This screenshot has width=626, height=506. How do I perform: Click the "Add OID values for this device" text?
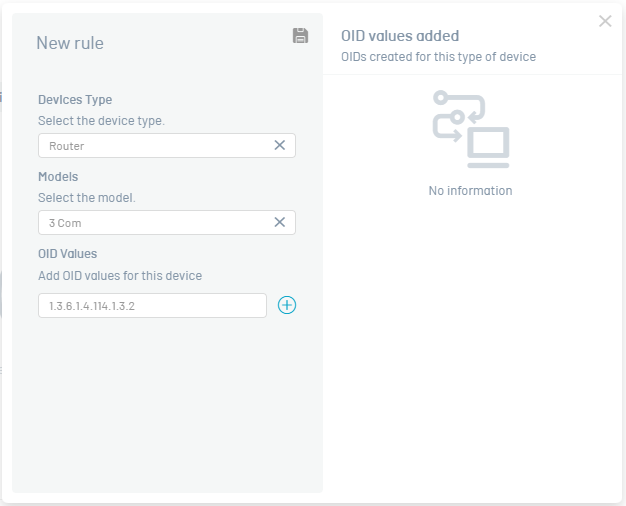(x=120, y=276)
